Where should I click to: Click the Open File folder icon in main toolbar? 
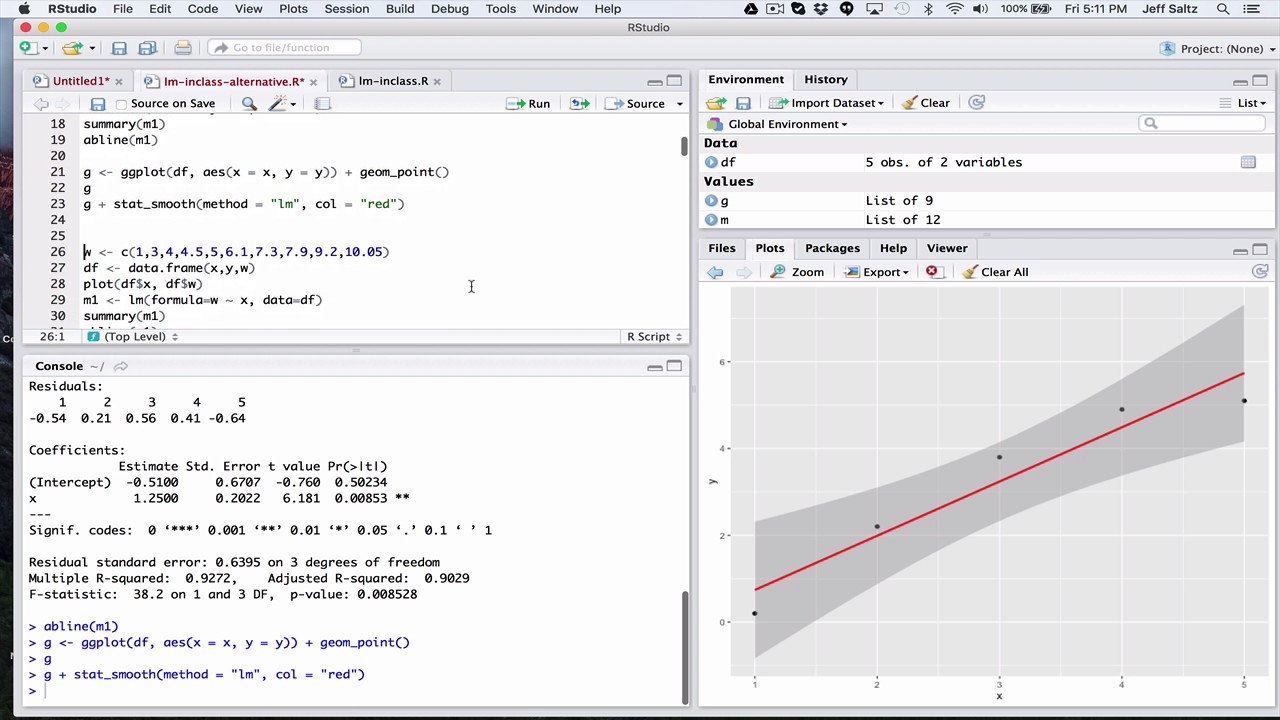coord(71,48)
